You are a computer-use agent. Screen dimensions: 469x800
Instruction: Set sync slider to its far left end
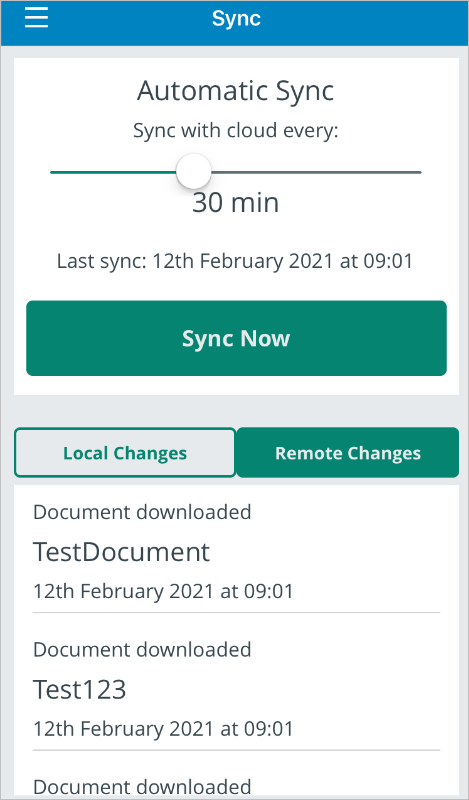point(52,172)
